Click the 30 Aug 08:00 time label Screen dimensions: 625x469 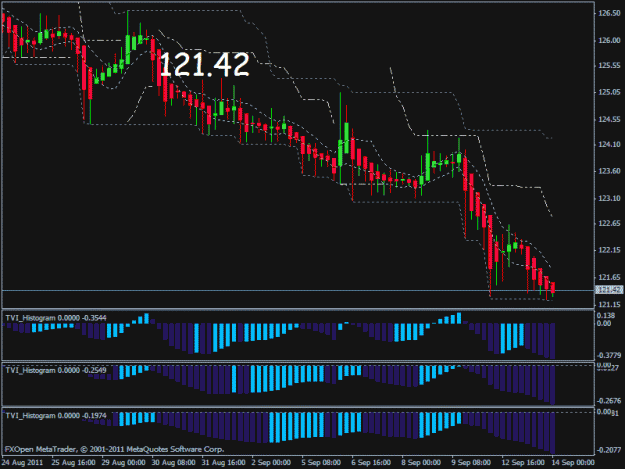point(173,463)
